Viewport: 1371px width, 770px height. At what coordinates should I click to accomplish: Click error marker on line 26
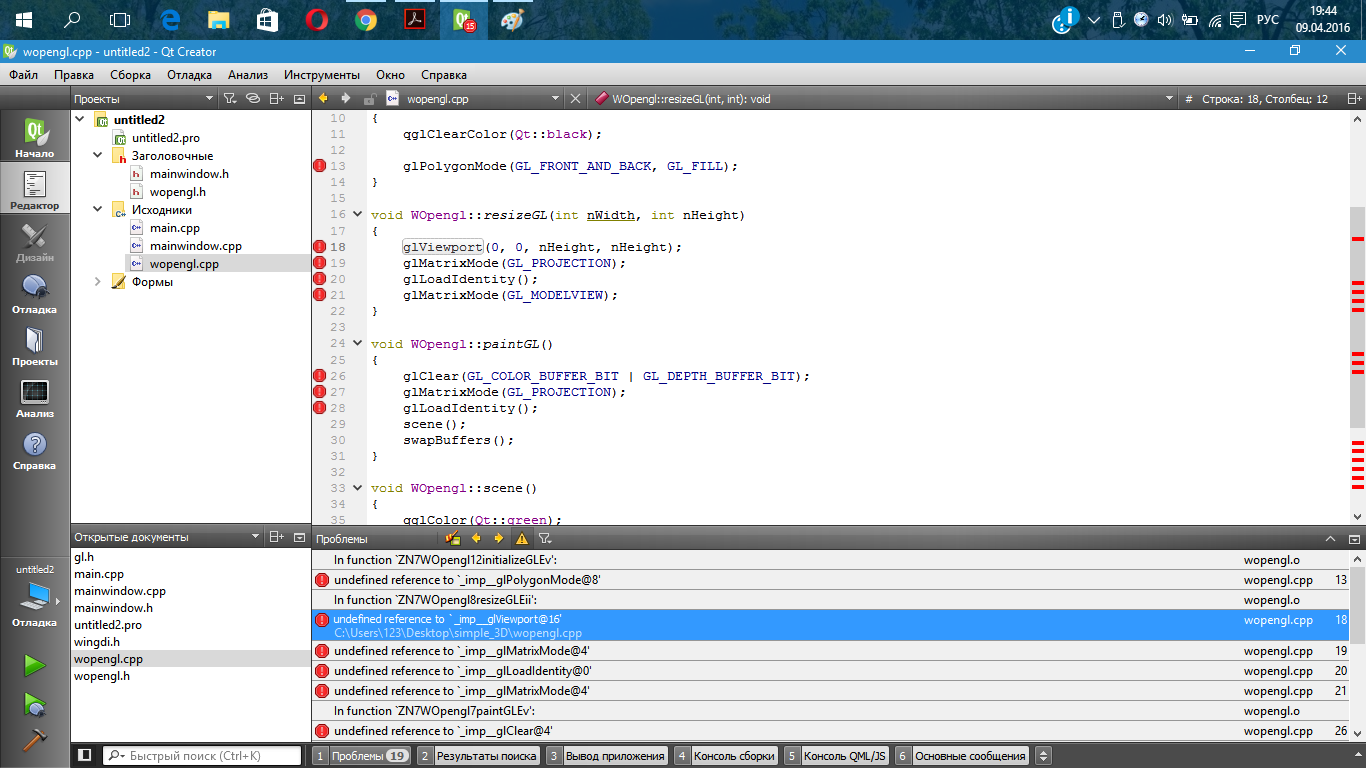click(x=320, y=376)
